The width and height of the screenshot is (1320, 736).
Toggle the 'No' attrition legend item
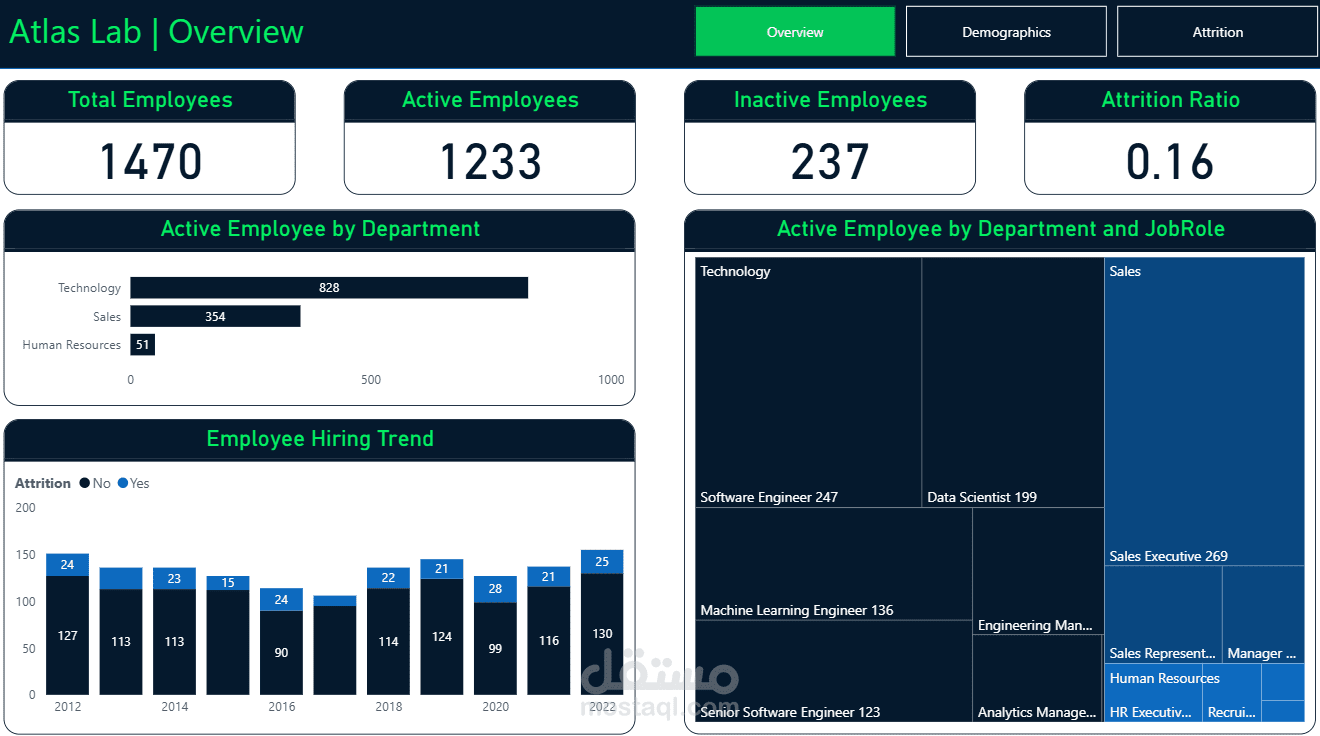coord(96,483)
